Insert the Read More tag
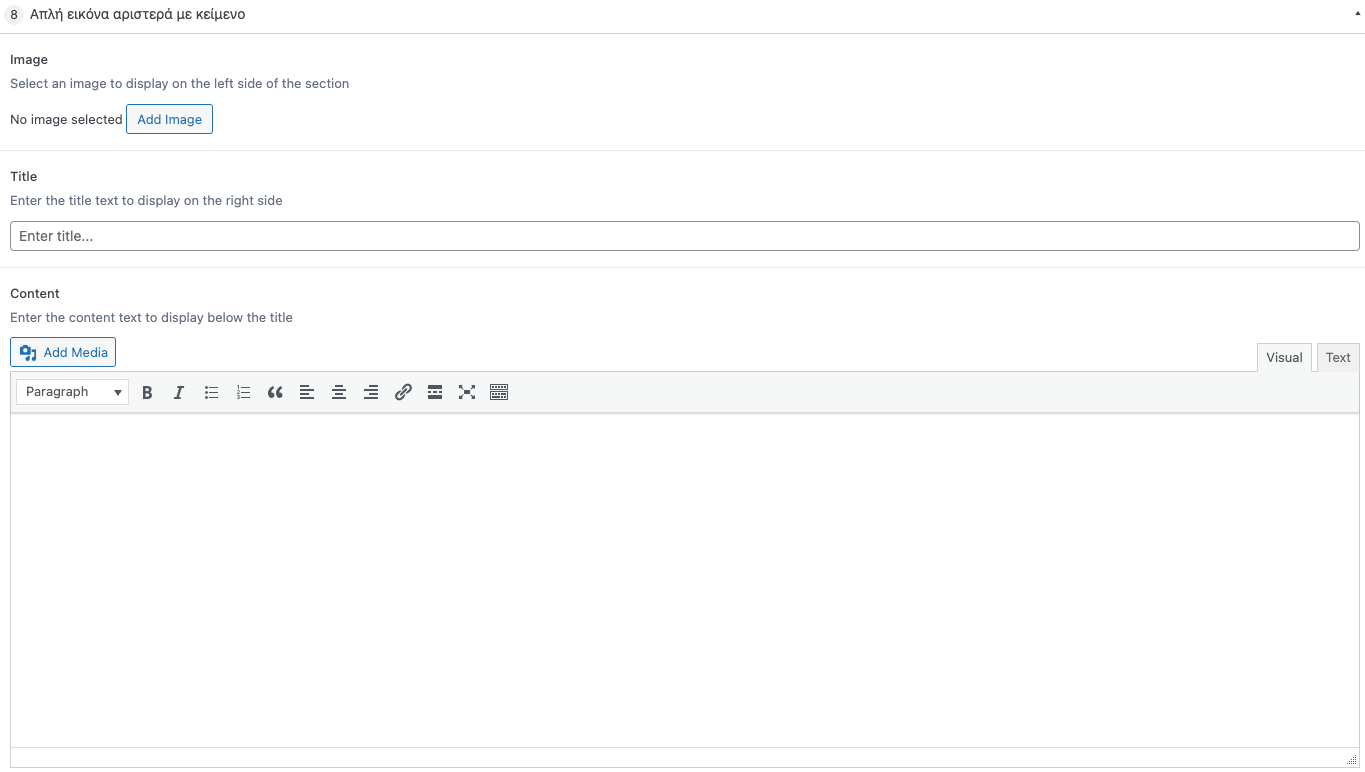The image size is (1365, 772). [x=435, y=392]
